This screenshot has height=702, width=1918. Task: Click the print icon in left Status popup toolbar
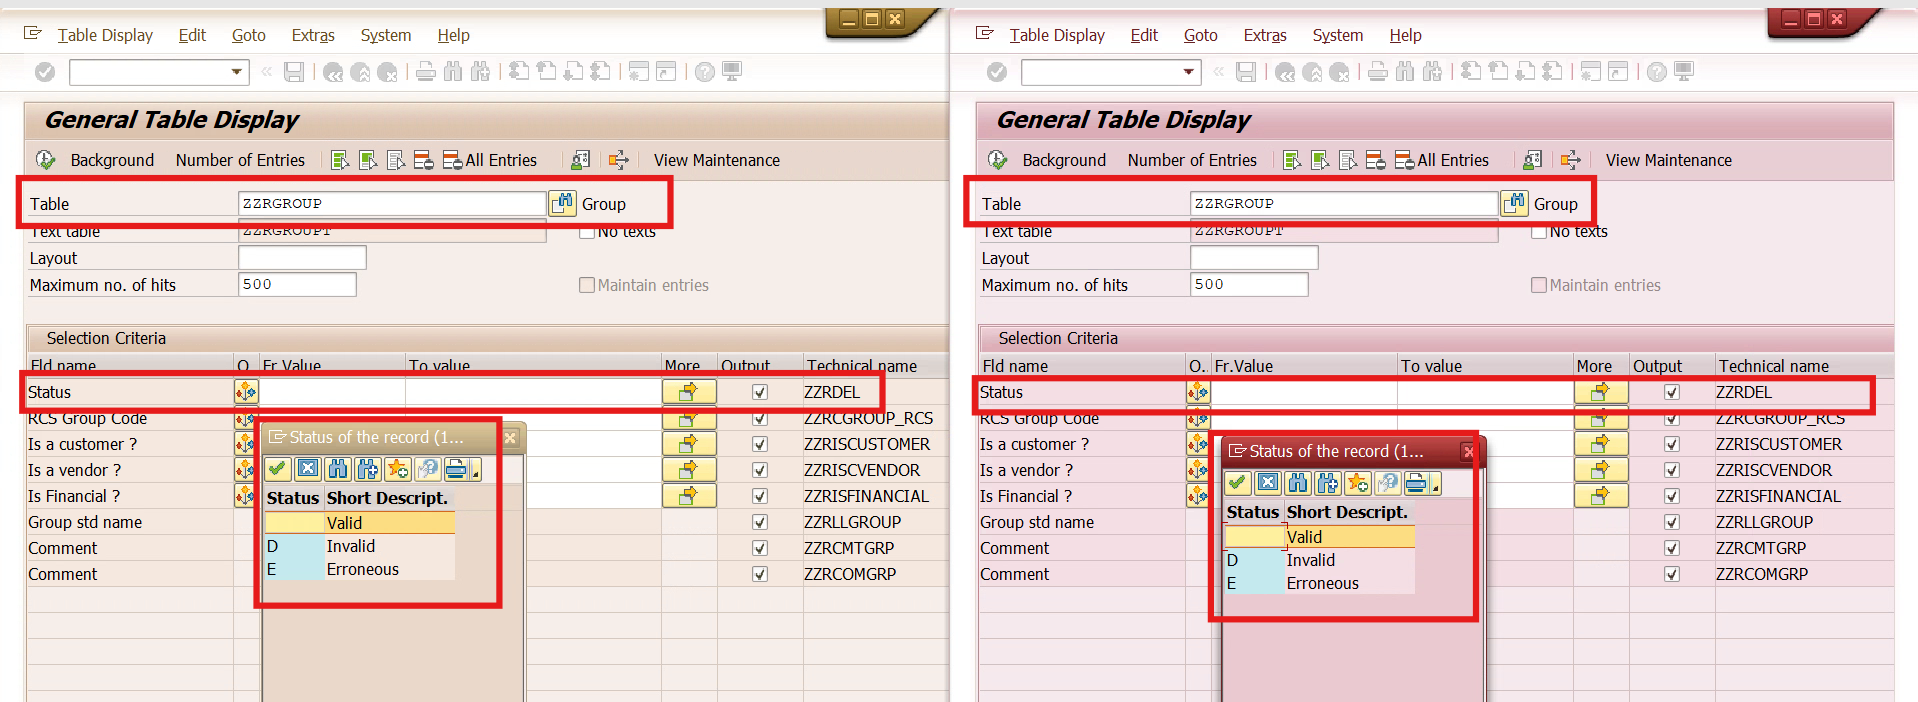pos(456,469)
